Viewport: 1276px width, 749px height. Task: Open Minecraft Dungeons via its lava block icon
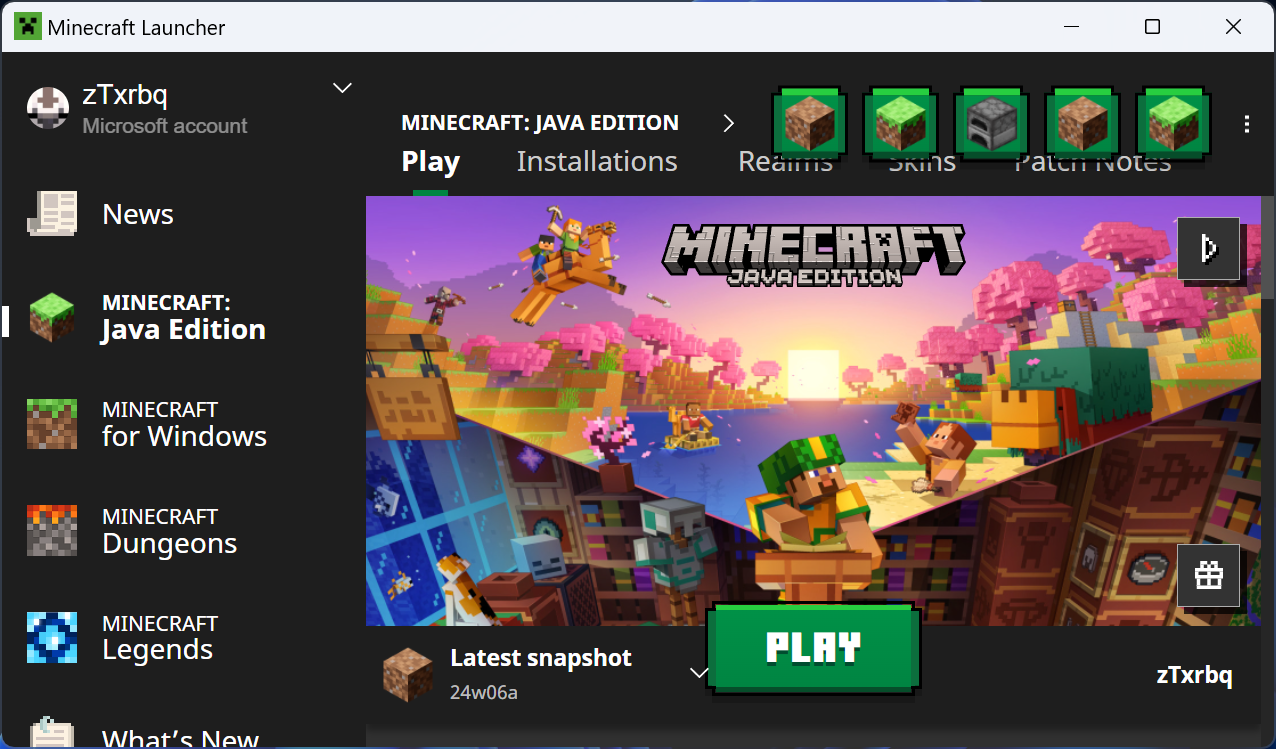coord(52,531)
